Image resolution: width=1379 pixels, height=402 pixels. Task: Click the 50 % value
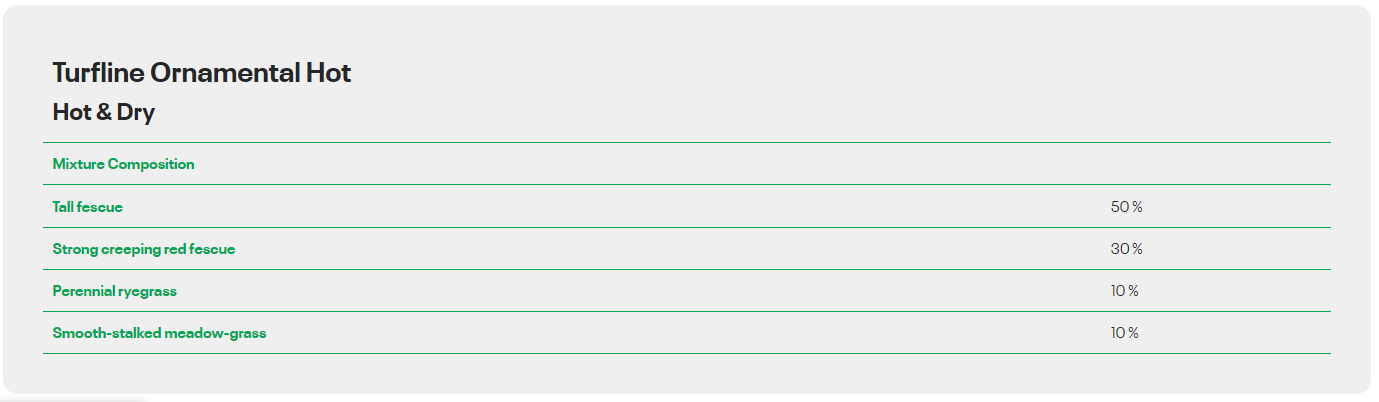point(1126,207)
